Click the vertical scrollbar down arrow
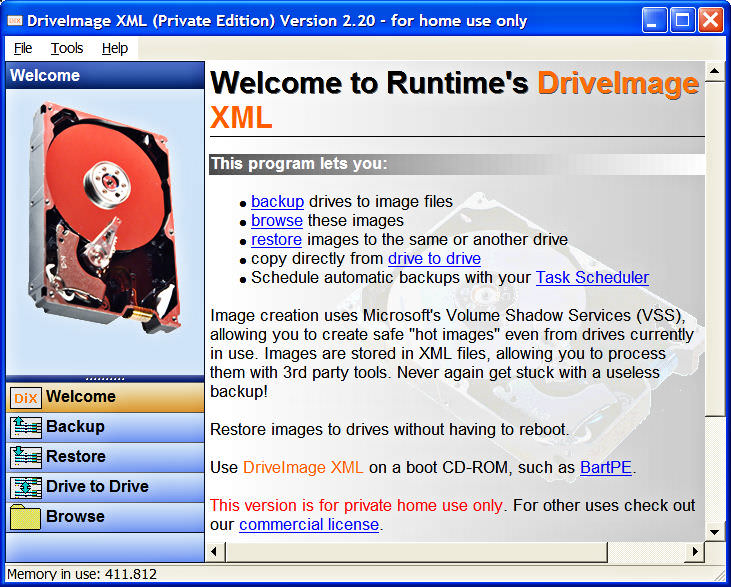Viewport: 731px width, 587px height. click(x=714, y=532)
